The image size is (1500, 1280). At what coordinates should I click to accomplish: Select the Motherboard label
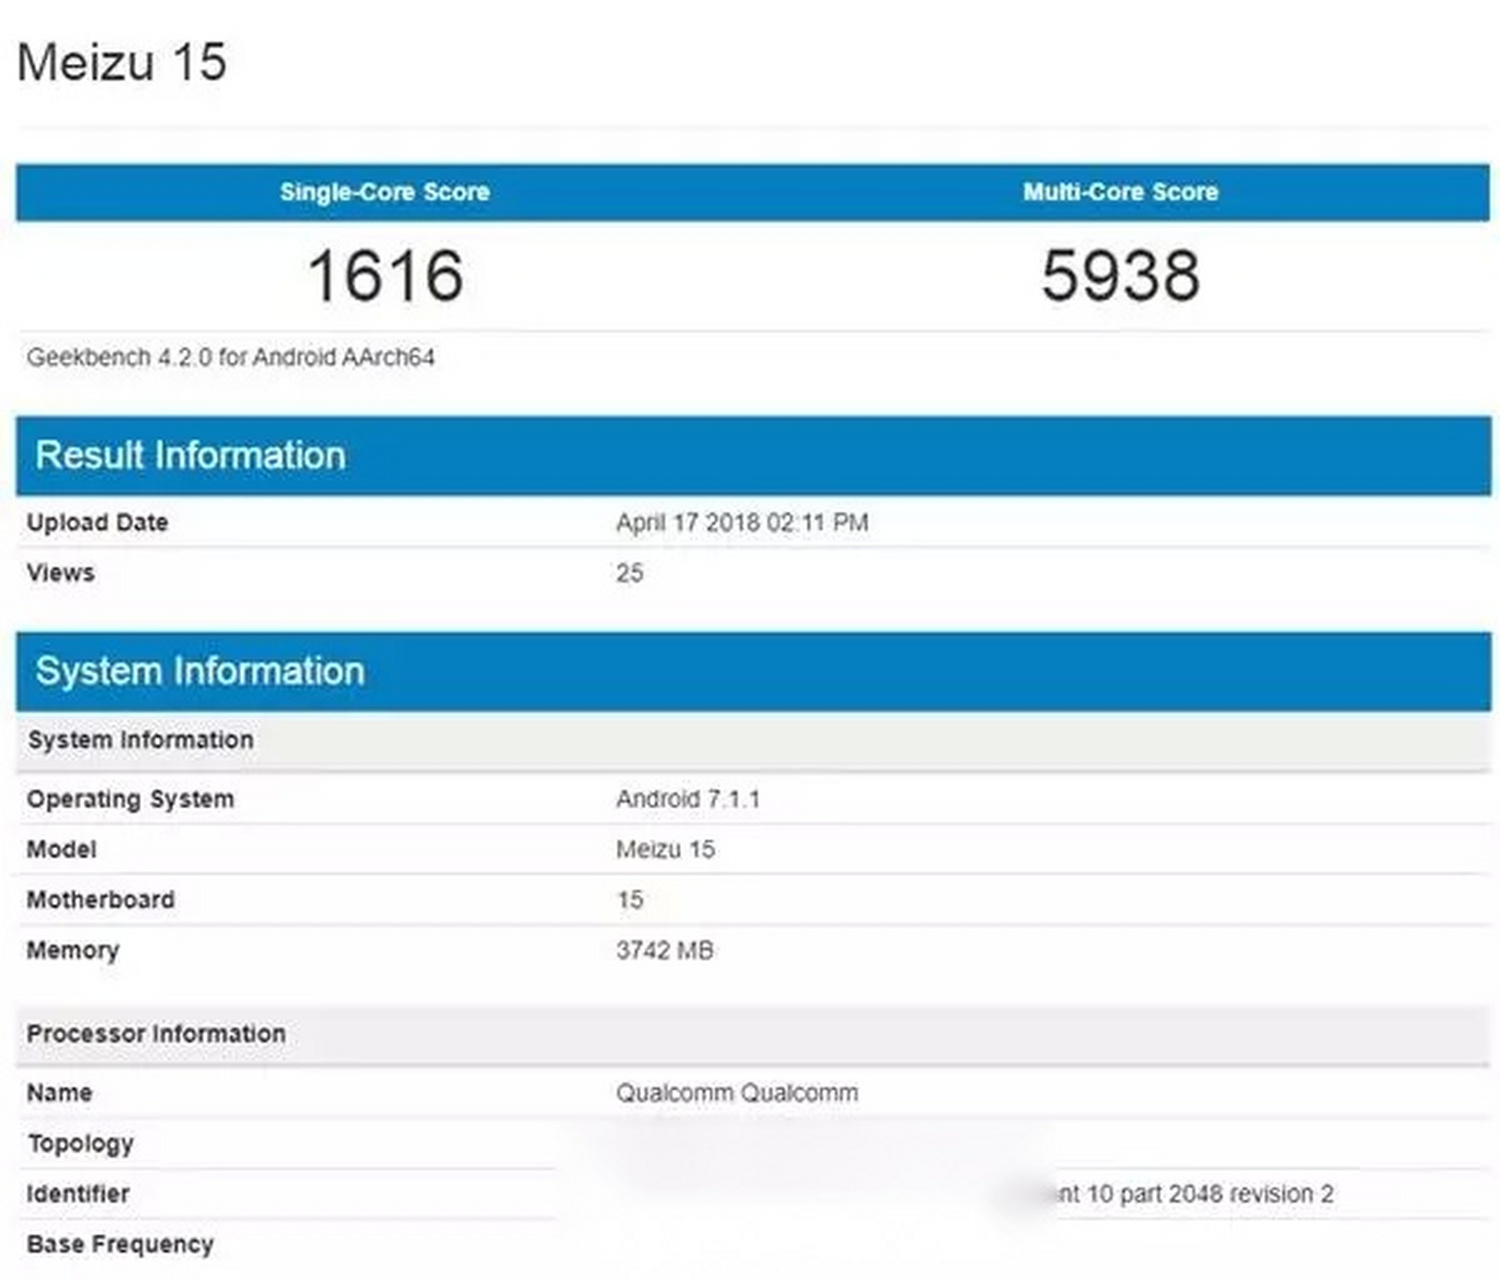[x=100, y=899]
